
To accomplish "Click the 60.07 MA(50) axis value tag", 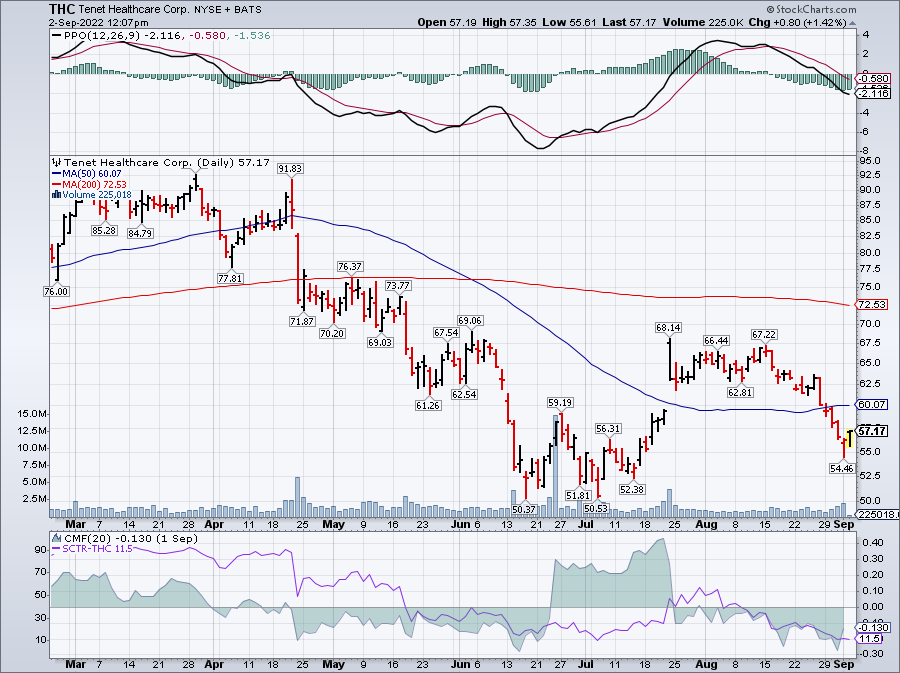I will 873,404.
